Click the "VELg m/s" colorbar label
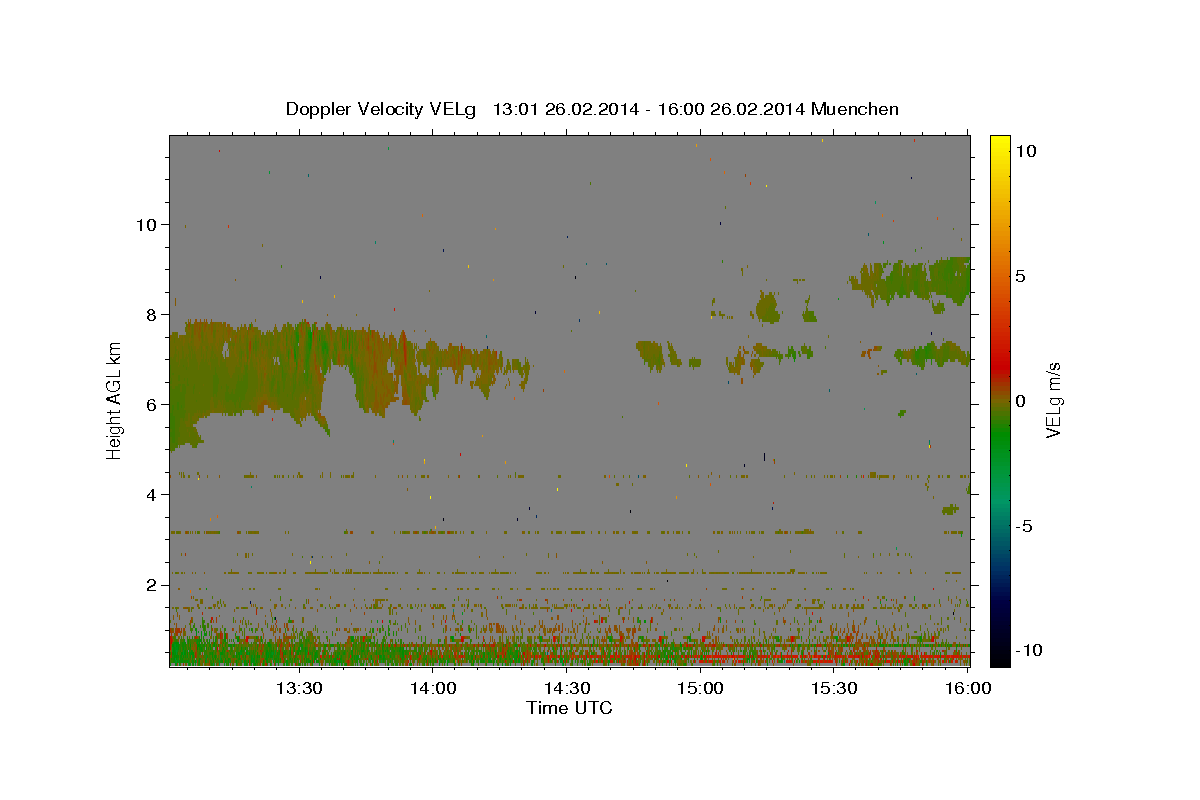The height and width of the screenshot is (800, 1200). 1053,400
